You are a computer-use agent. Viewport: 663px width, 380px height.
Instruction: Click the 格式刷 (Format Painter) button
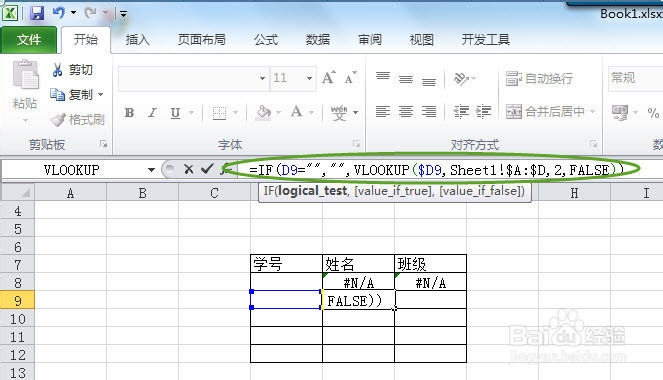click(x=77, y=120)
